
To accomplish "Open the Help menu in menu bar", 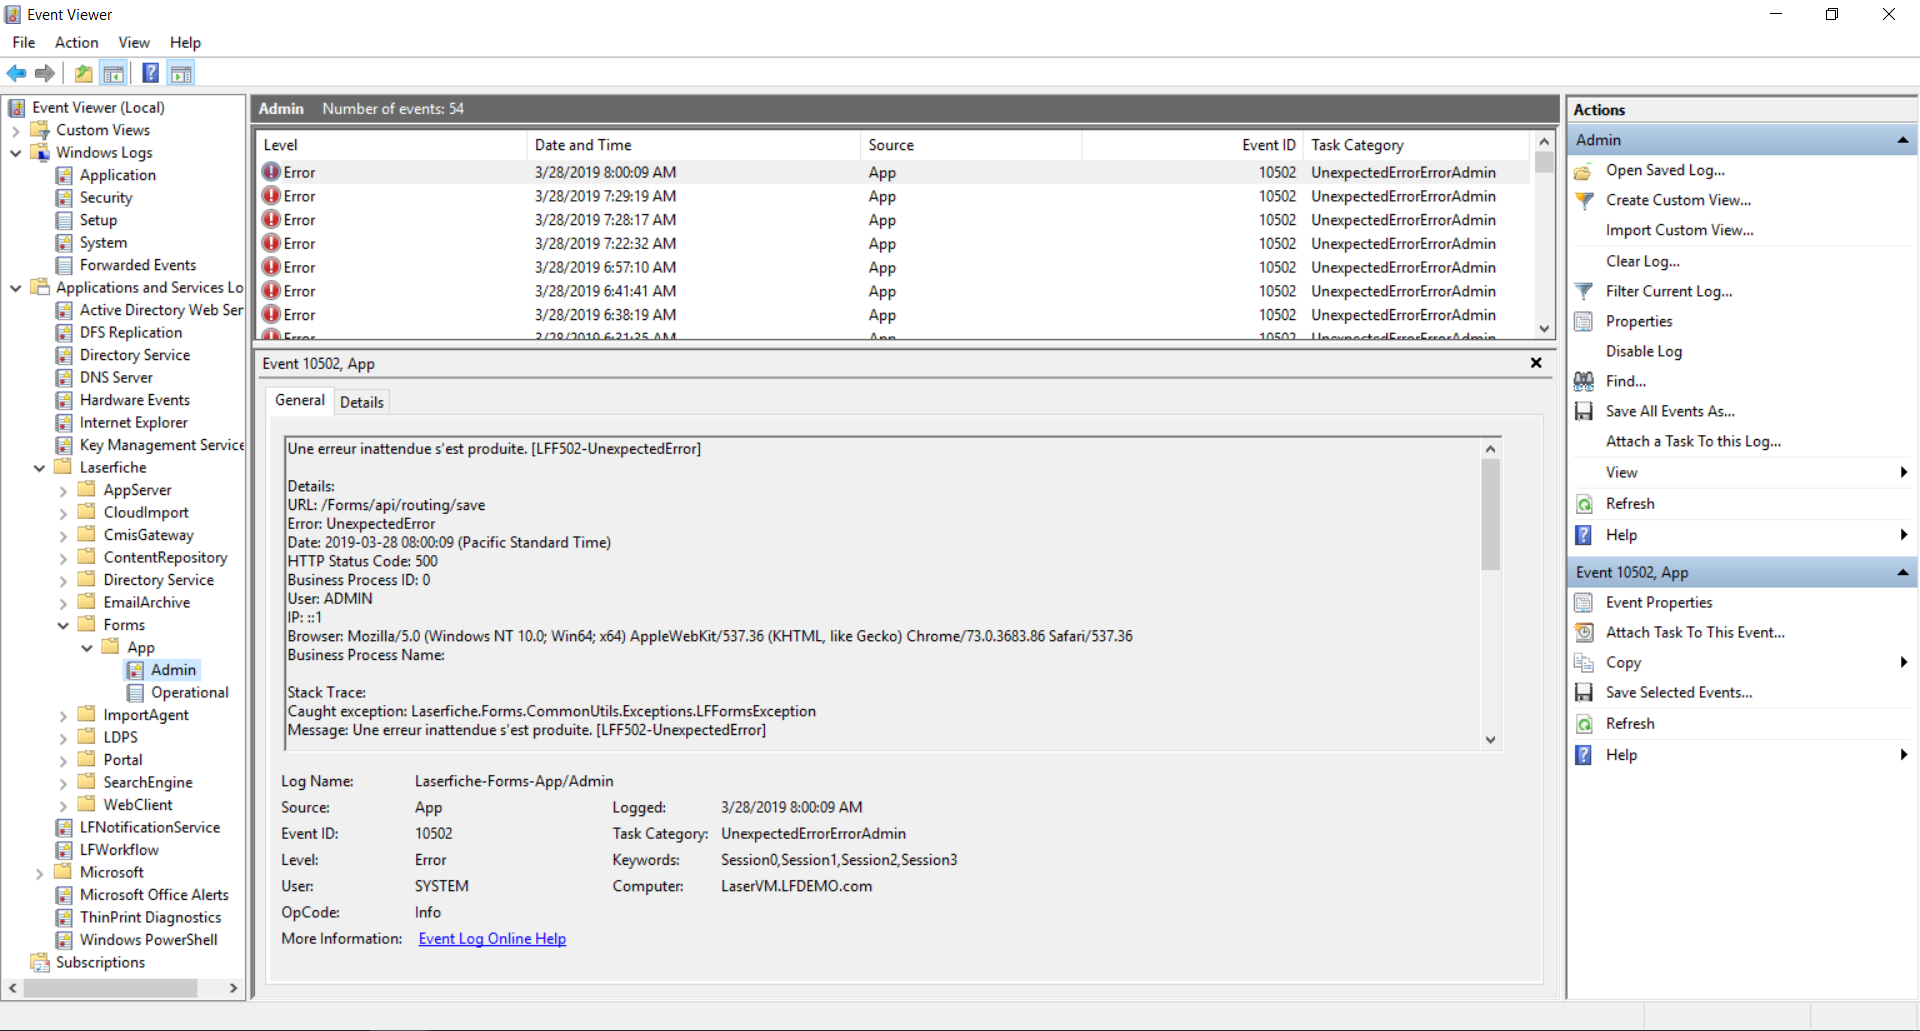I will coord(185,42).
